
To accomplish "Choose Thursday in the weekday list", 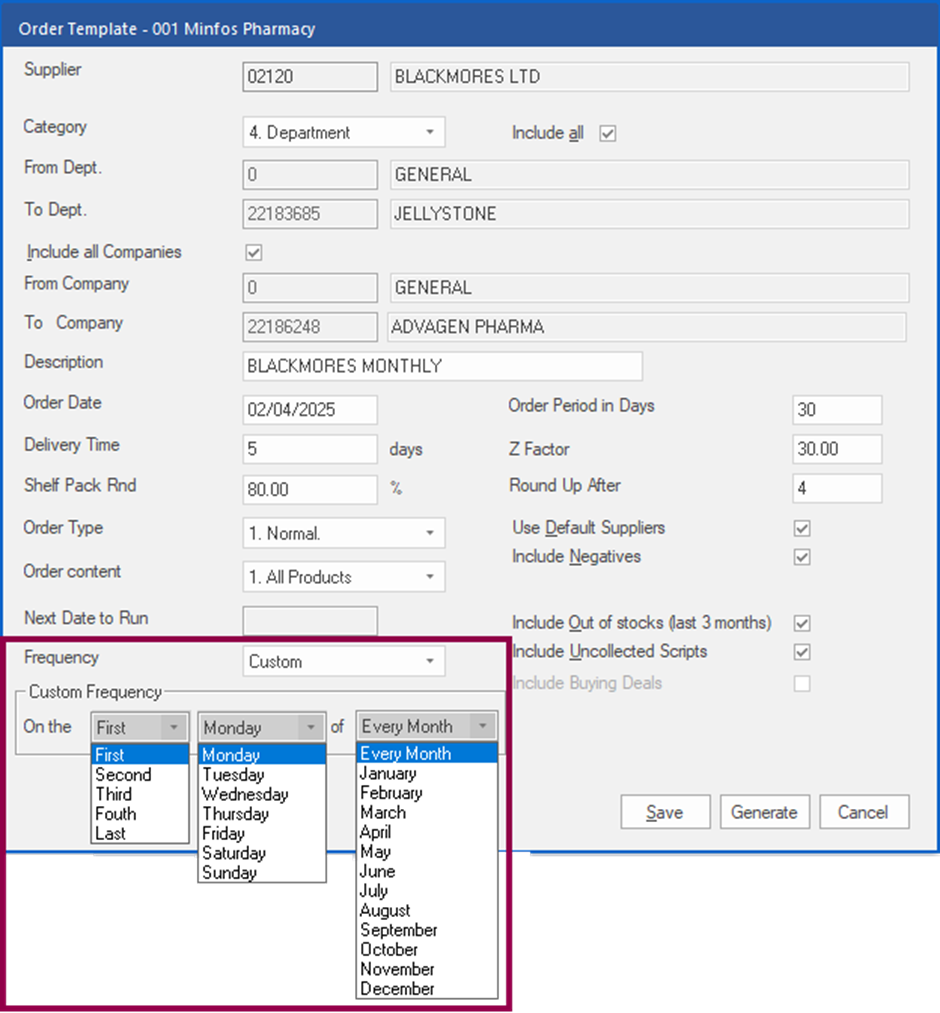I will tap(262, 814).
